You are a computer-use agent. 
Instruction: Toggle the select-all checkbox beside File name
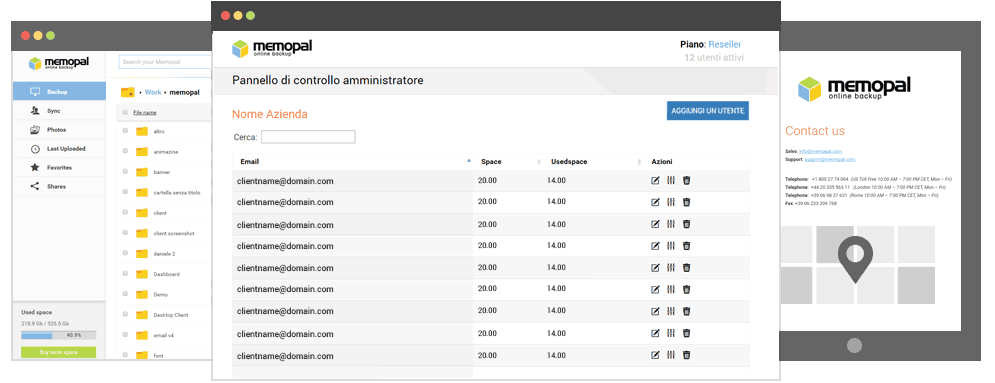pyautogui.click(x=125, y=112)
